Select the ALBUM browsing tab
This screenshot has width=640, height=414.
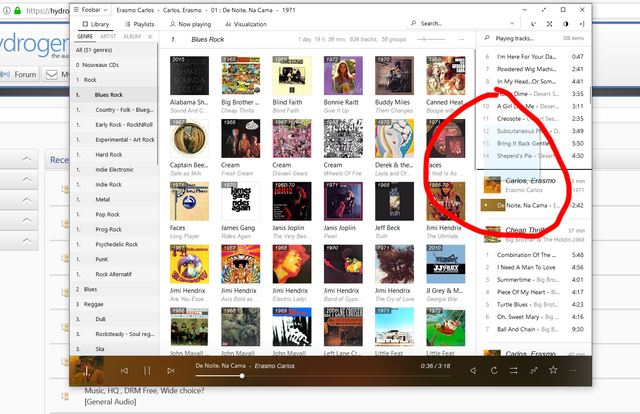[x=132, y=36]
